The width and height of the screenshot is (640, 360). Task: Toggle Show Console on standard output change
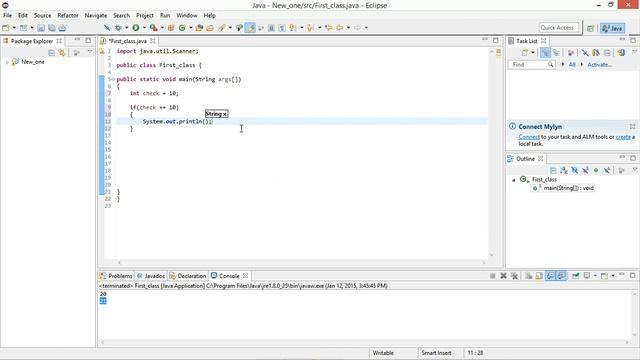[x=550, y=276]
